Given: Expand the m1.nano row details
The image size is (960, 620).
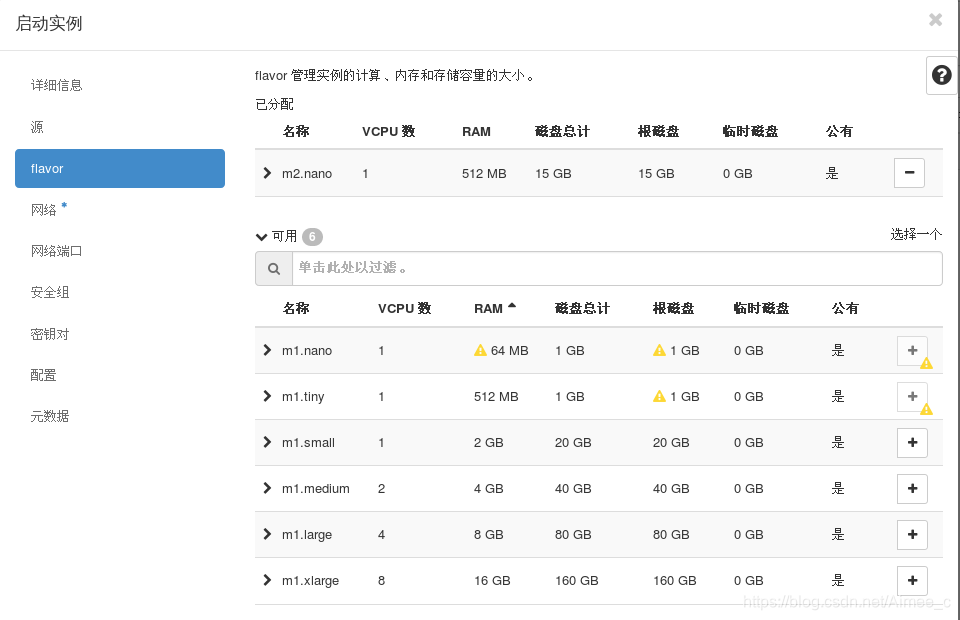Looking at the screenshot, I should coord(267,350).
